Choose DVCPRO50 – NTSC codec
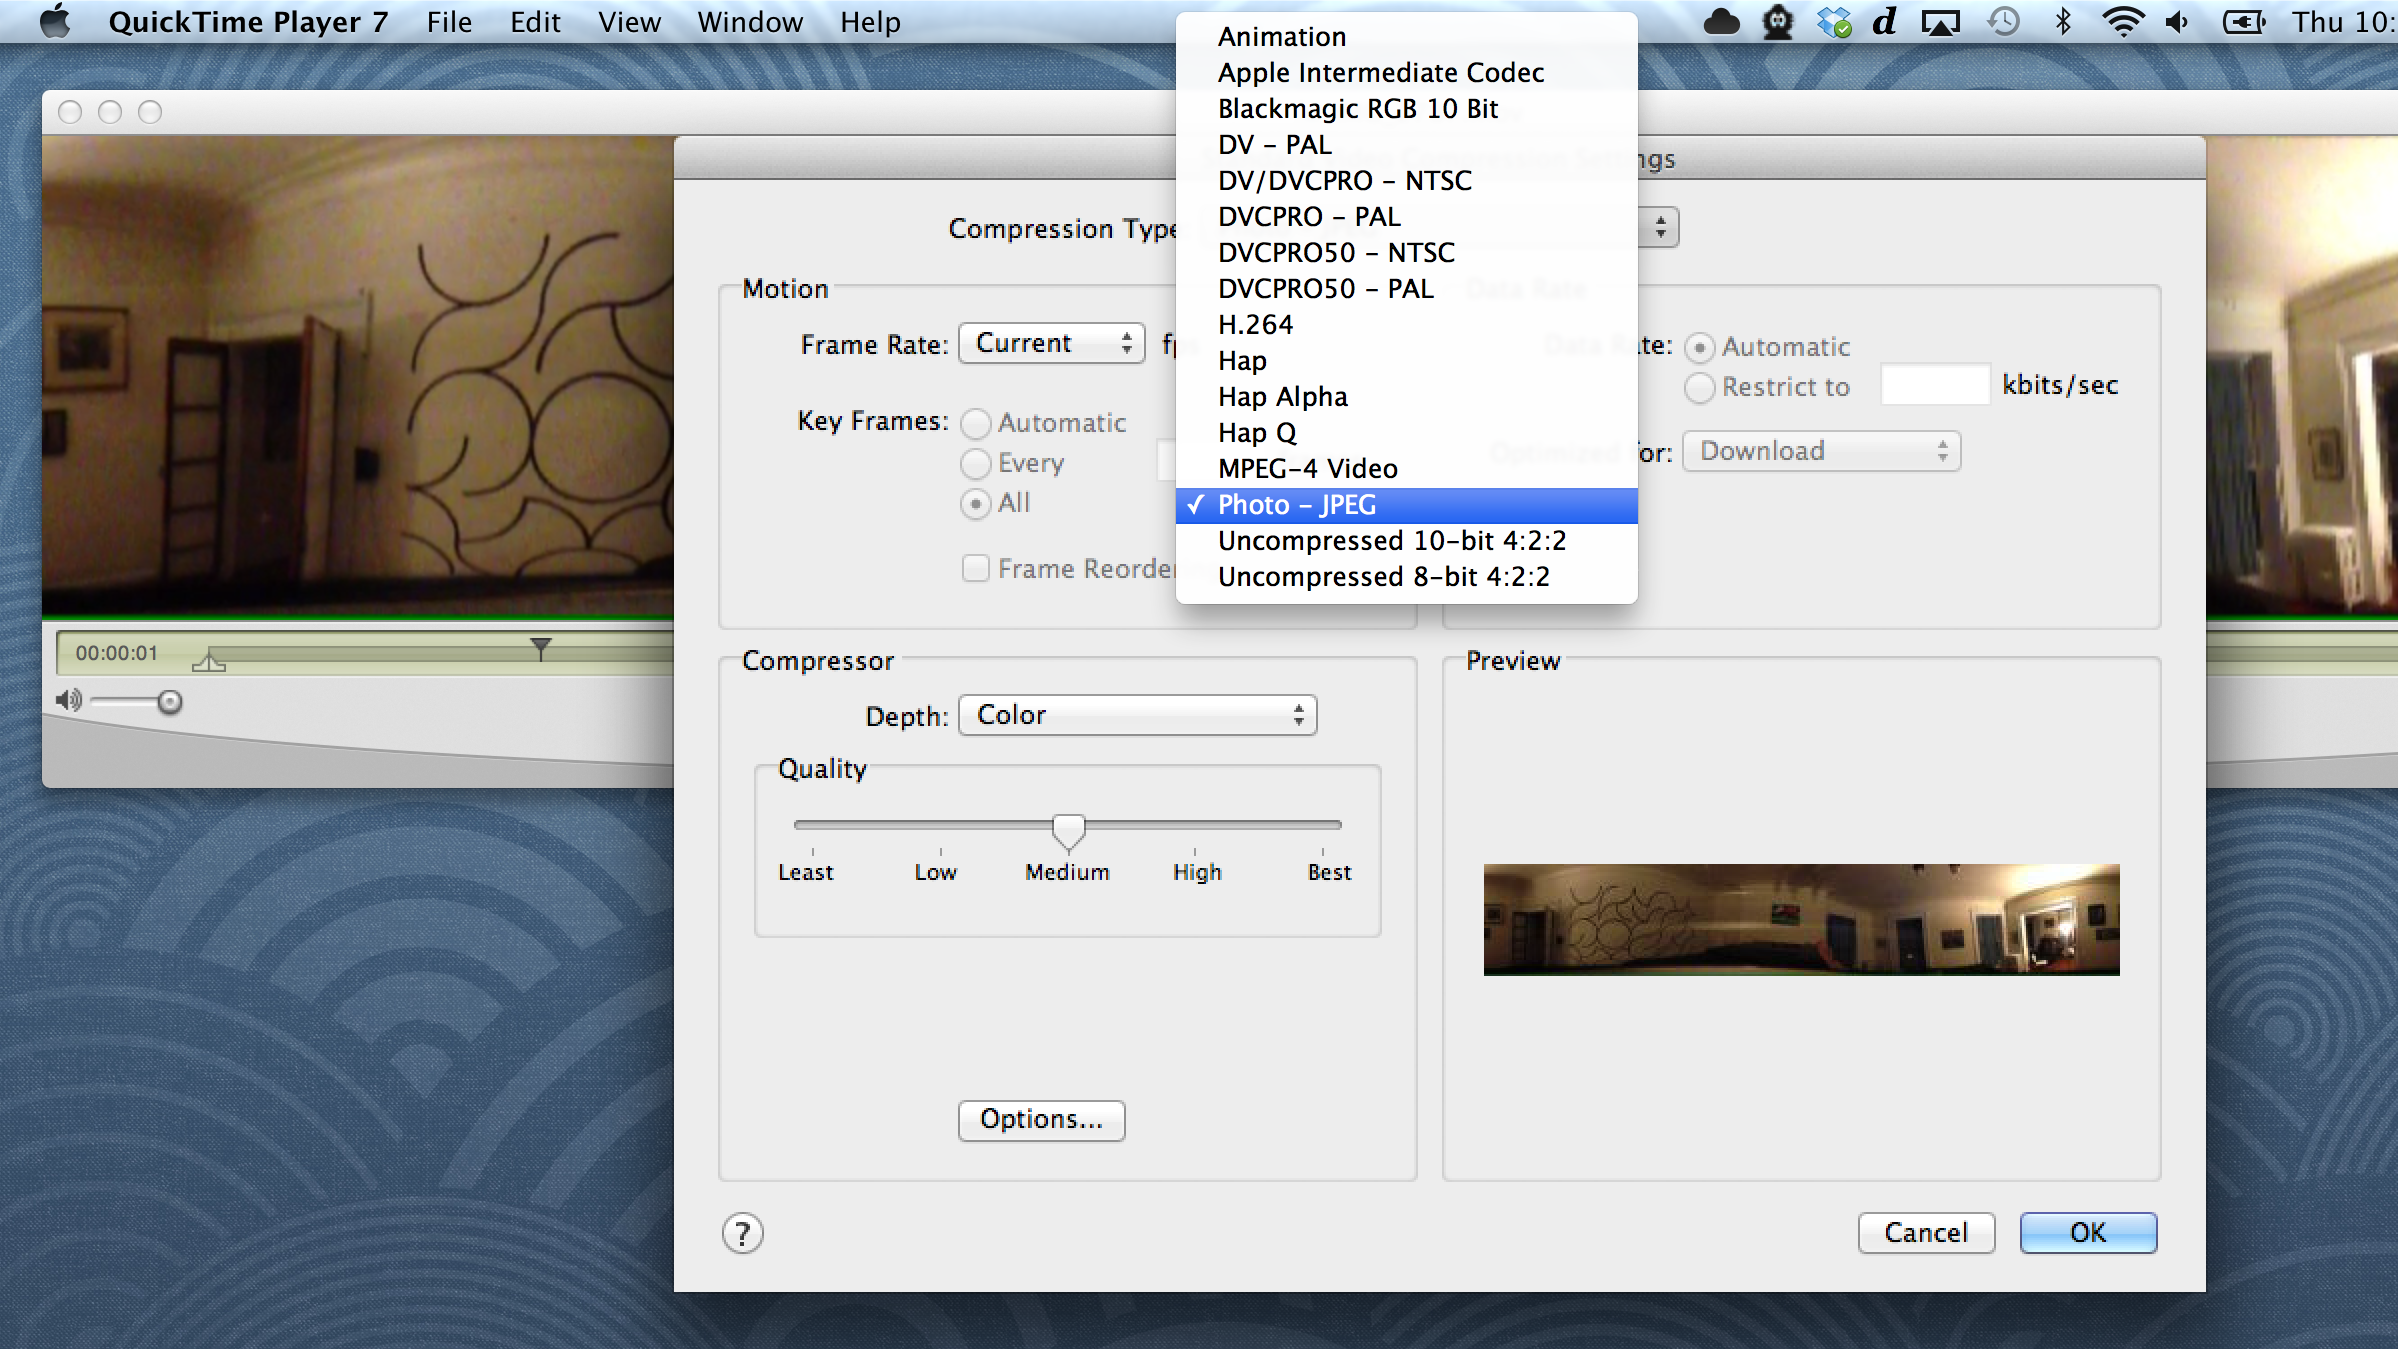The height and width of the screenshot is (1349, 2398). pos(1406,253)
